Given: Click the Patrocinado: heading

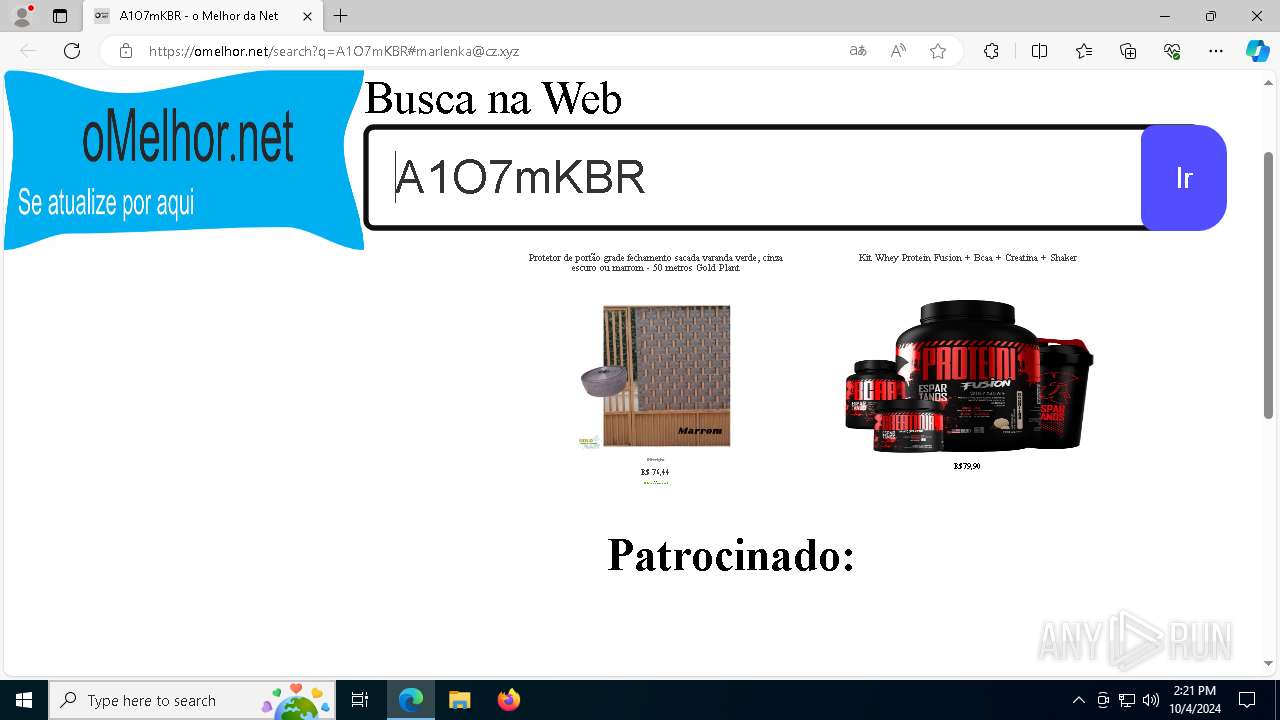Looking at the screenshot, I should point(731,555).
